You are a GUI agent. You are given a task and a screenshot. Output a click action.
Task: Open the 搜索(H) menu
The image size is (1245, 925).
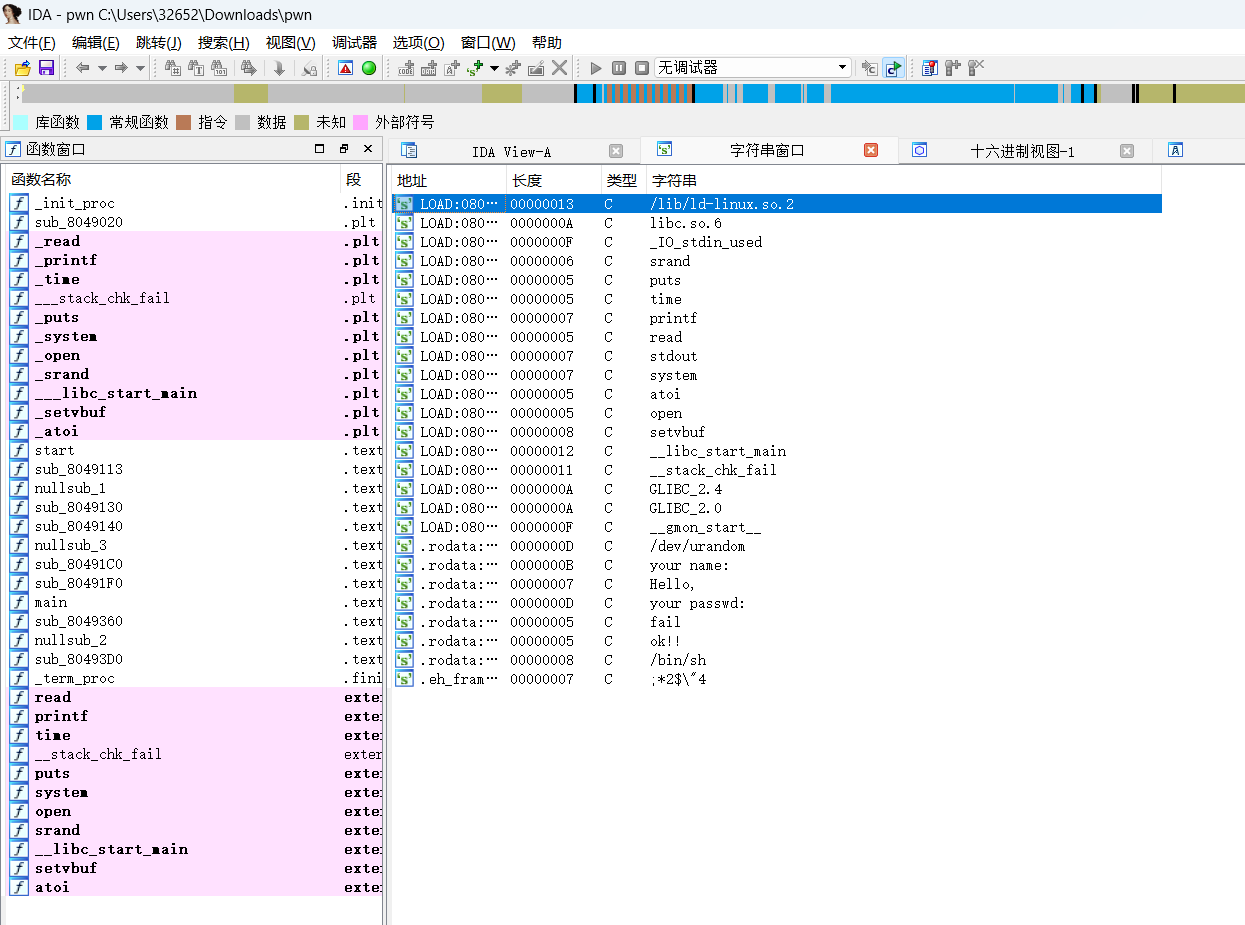pyautogui.click(x=223, y=42)
